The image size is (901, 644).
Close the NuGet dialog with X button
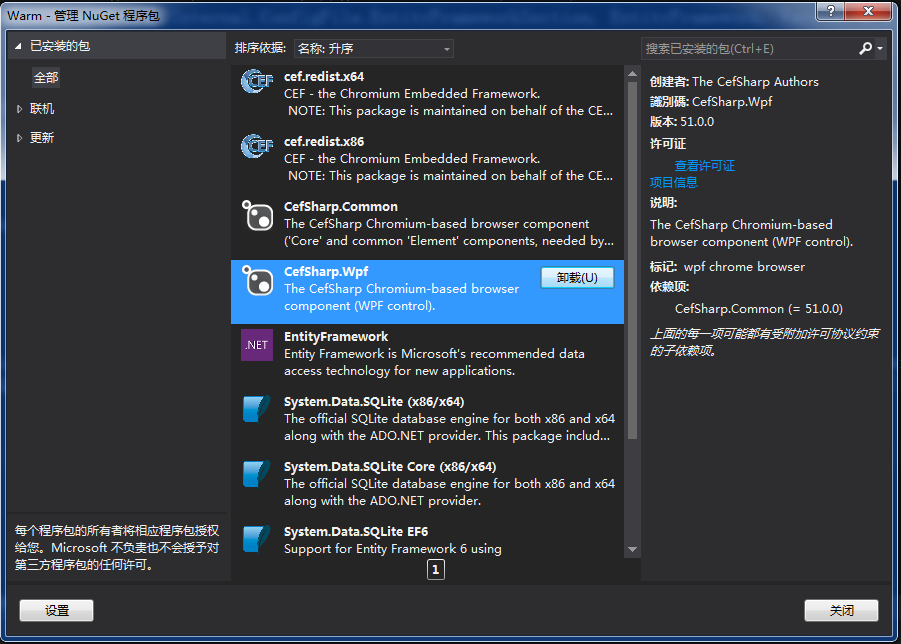[x=869, y=11]
